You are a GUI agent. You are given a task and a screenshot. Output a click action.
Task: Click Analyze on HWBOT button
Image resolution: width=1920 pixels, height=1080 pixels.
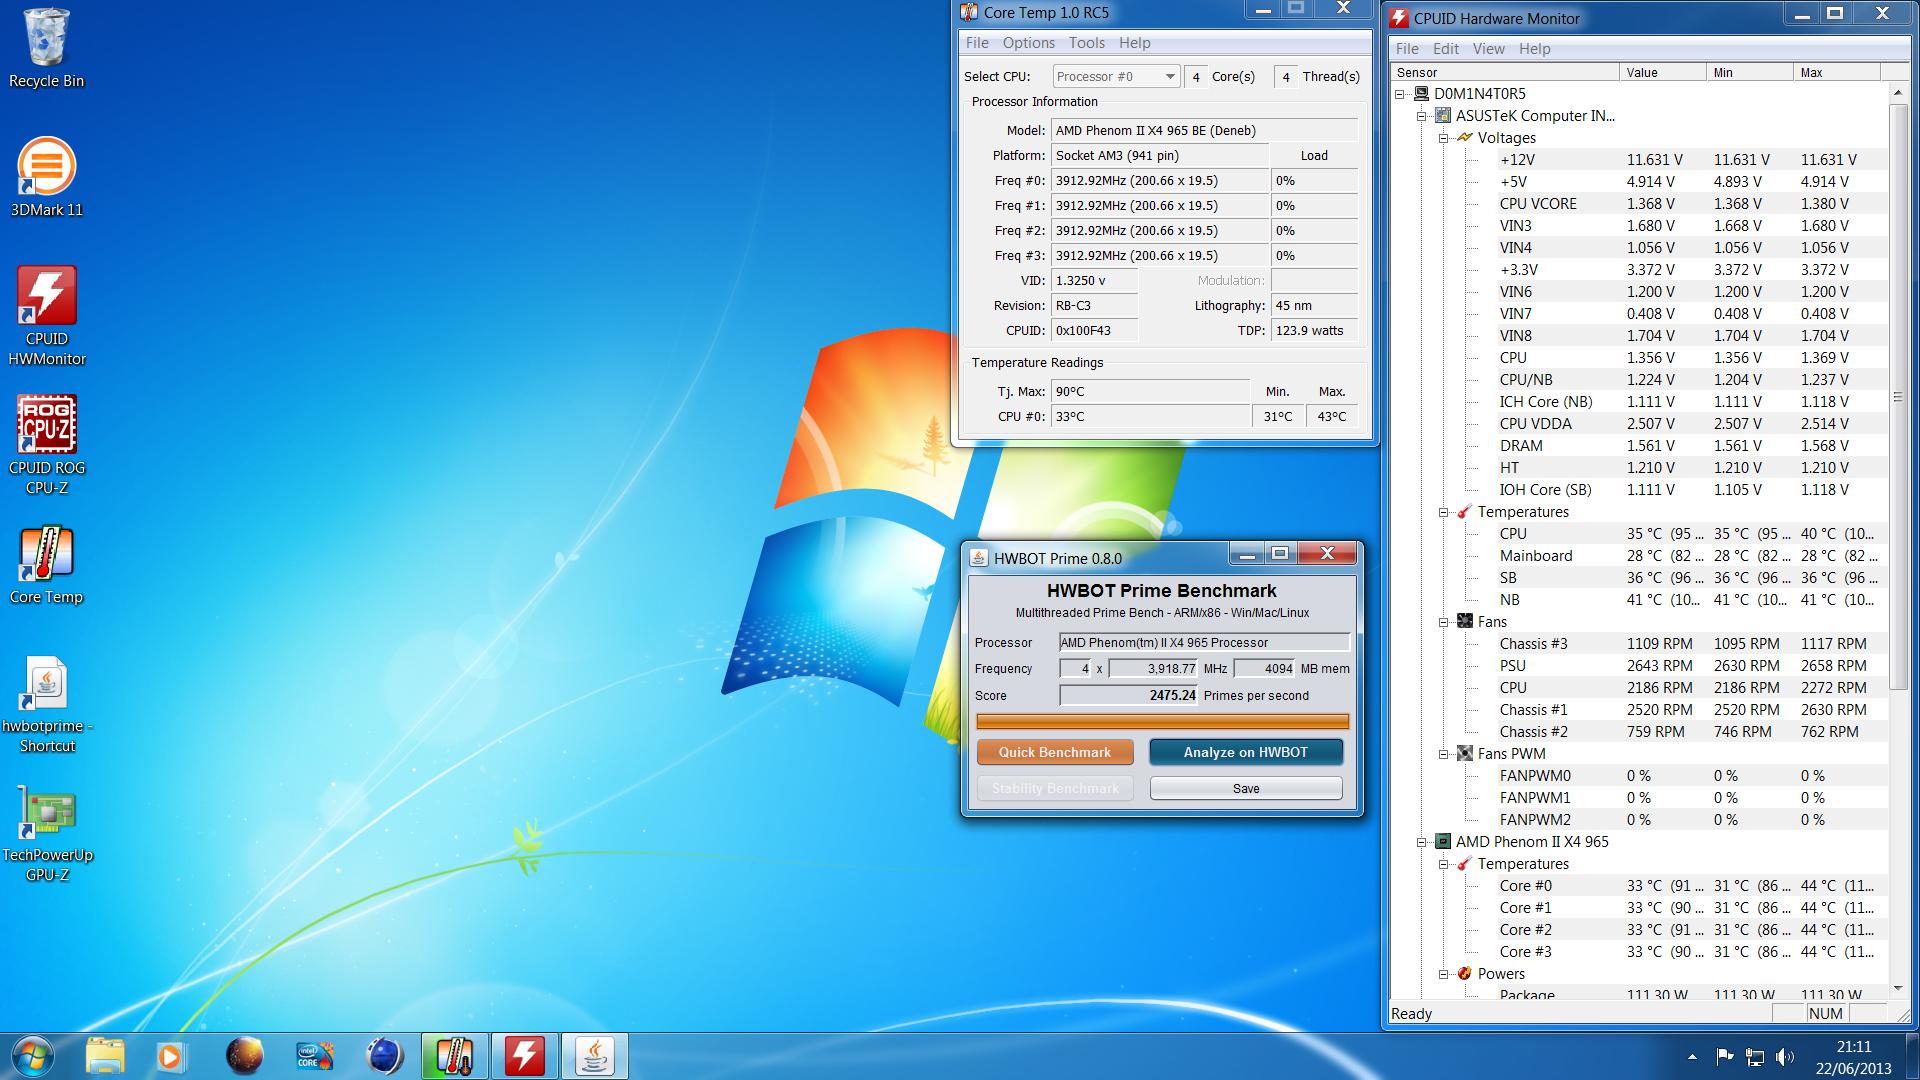(x=1246, y=752)
